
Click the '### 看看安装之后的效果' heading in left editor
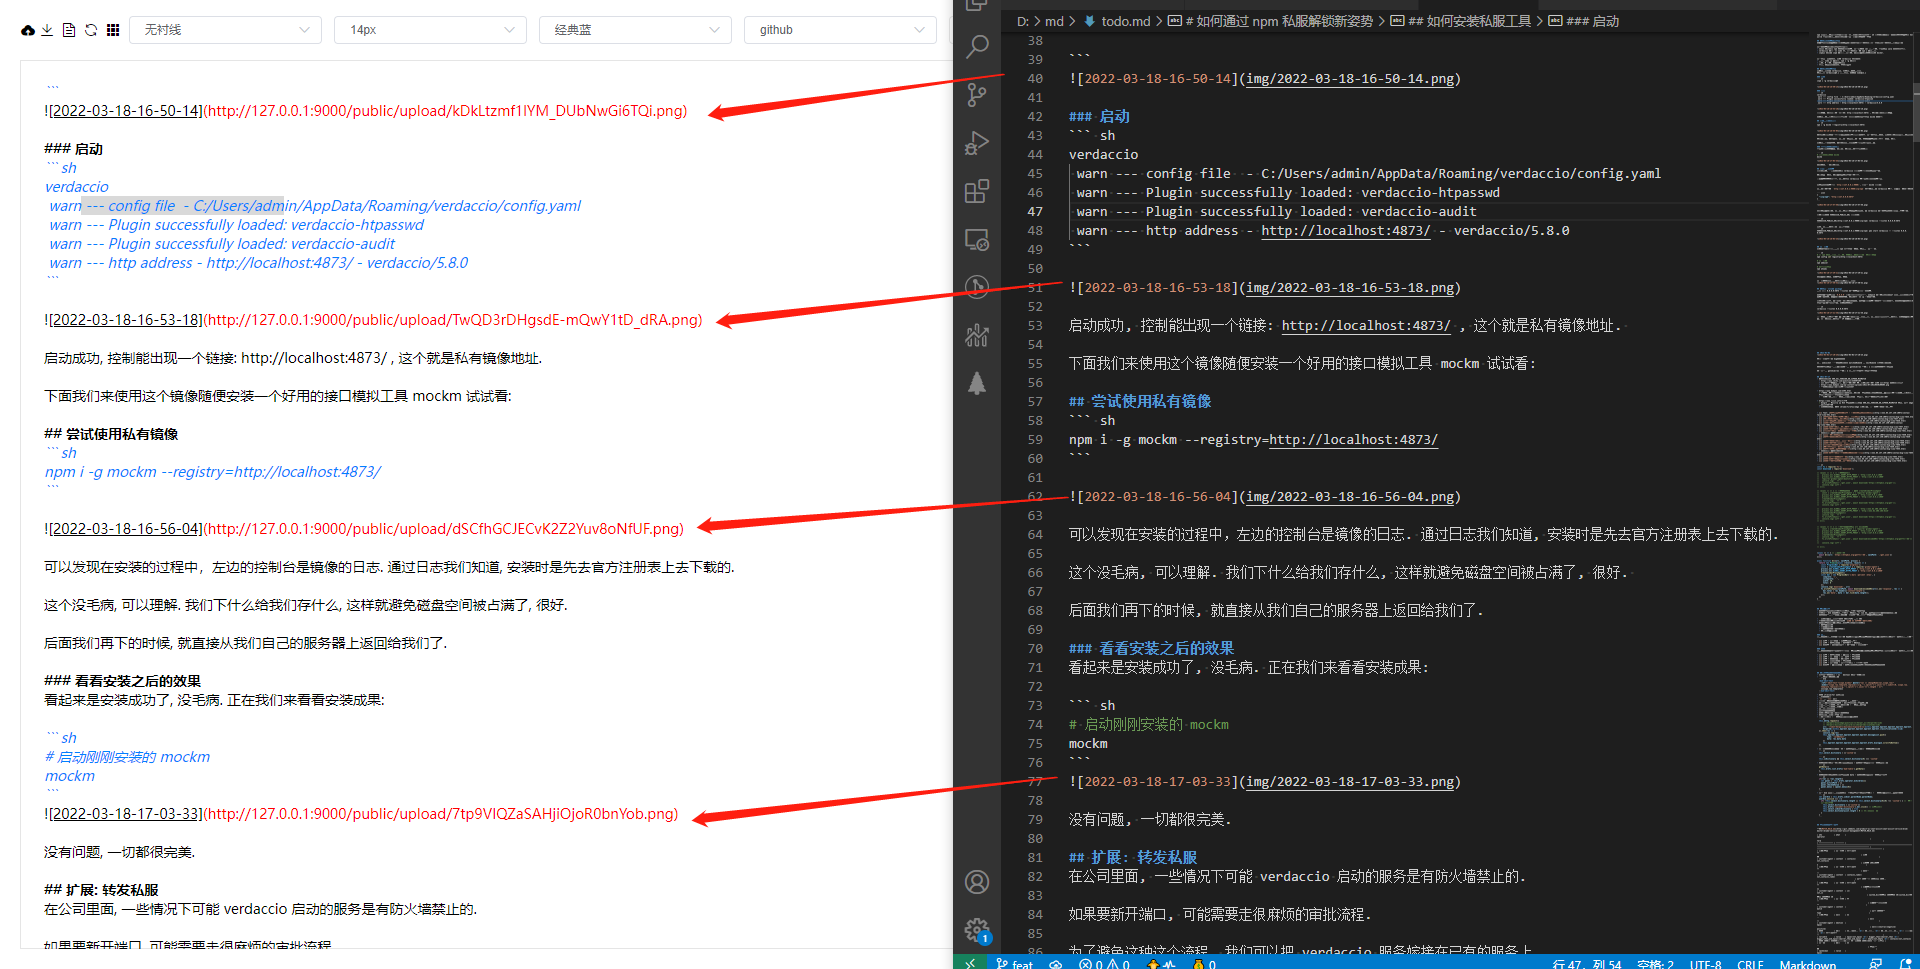click(x=122, y=681)
